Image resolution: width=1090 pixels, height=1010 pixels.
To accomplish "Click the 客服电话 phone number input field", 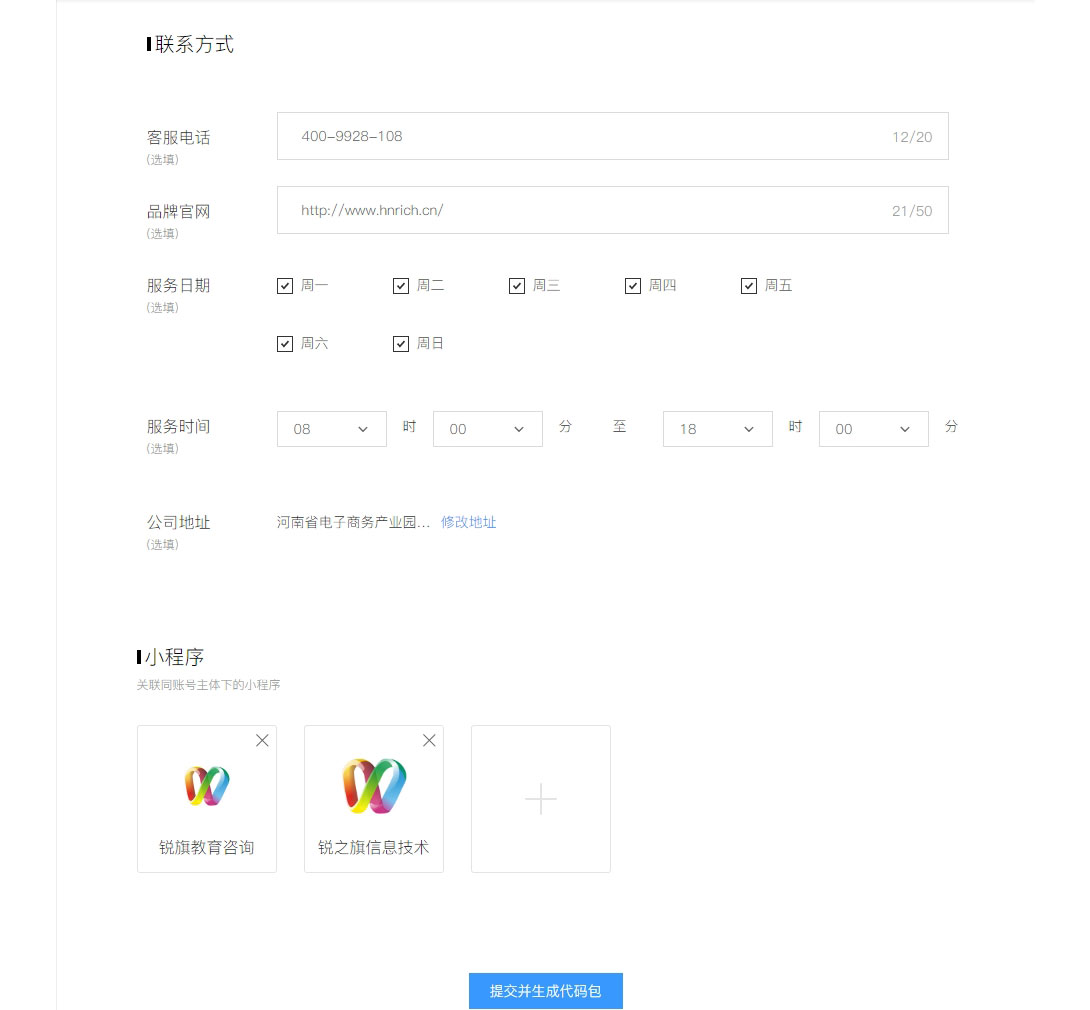I will click(612, 136).
